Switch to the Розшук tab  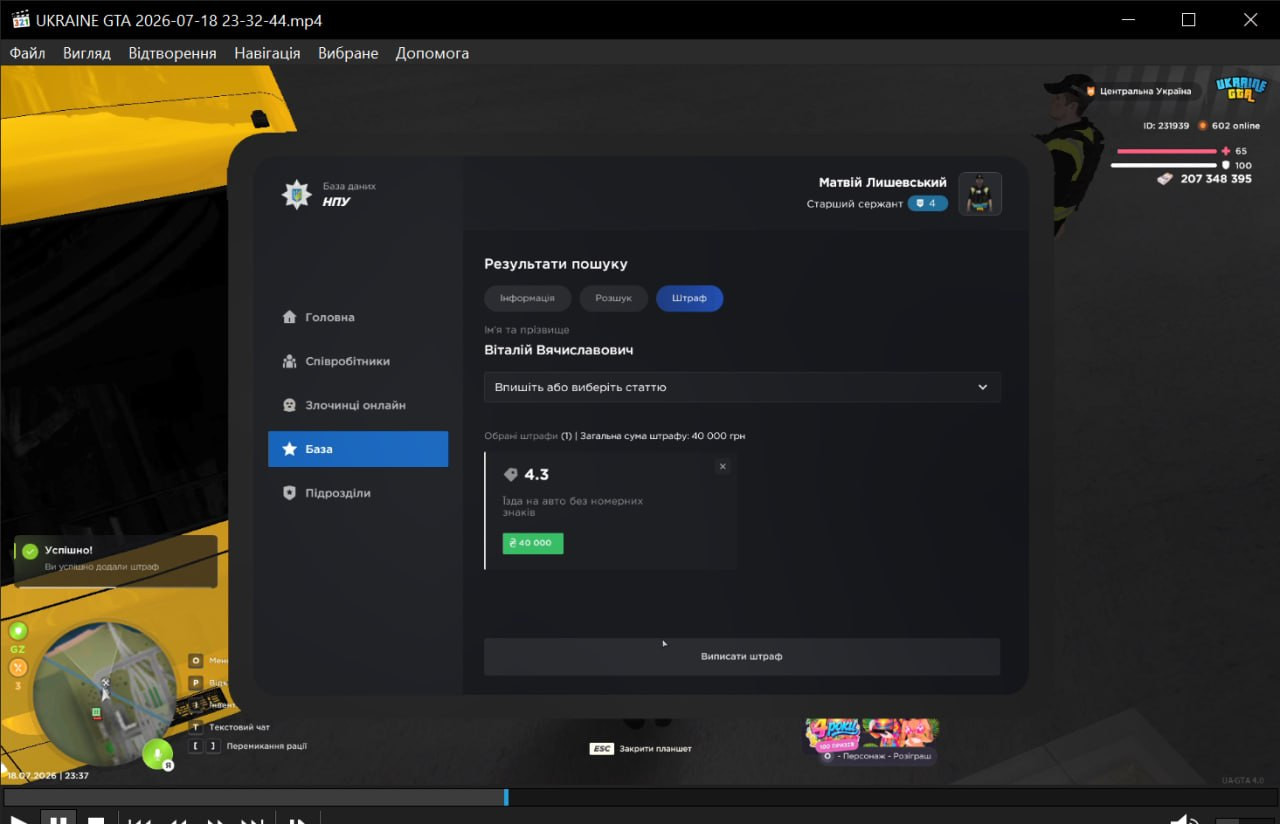tap(613, 298)
